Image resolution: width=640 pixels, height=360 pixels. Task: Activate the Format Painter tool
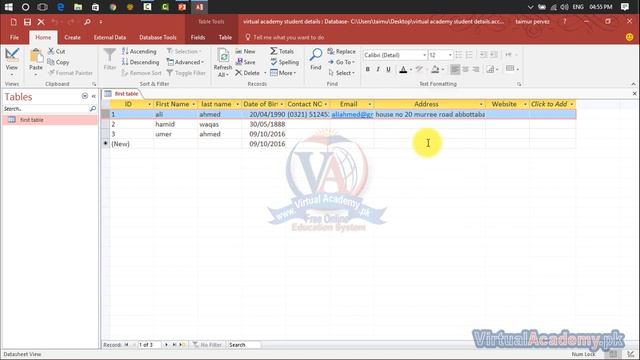[x=71, y=73]
